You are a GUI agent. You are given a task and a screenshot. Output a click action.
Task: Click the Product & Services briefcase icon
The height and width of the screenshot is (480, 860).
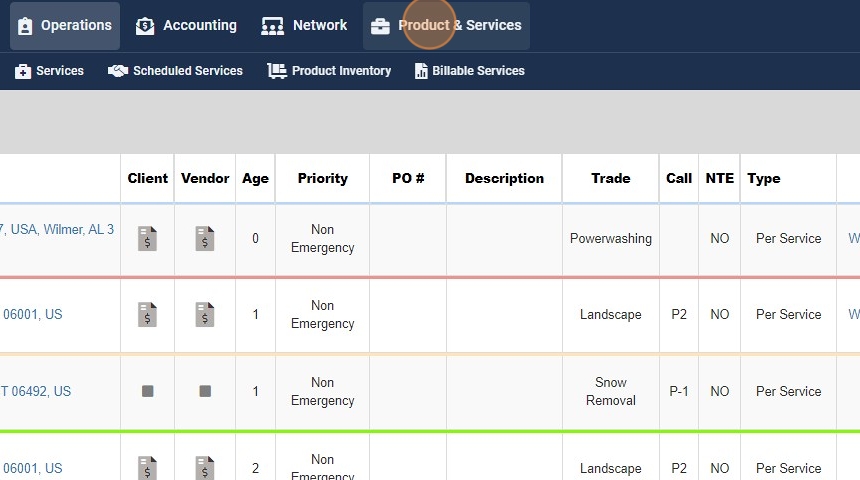coord(380,26)
